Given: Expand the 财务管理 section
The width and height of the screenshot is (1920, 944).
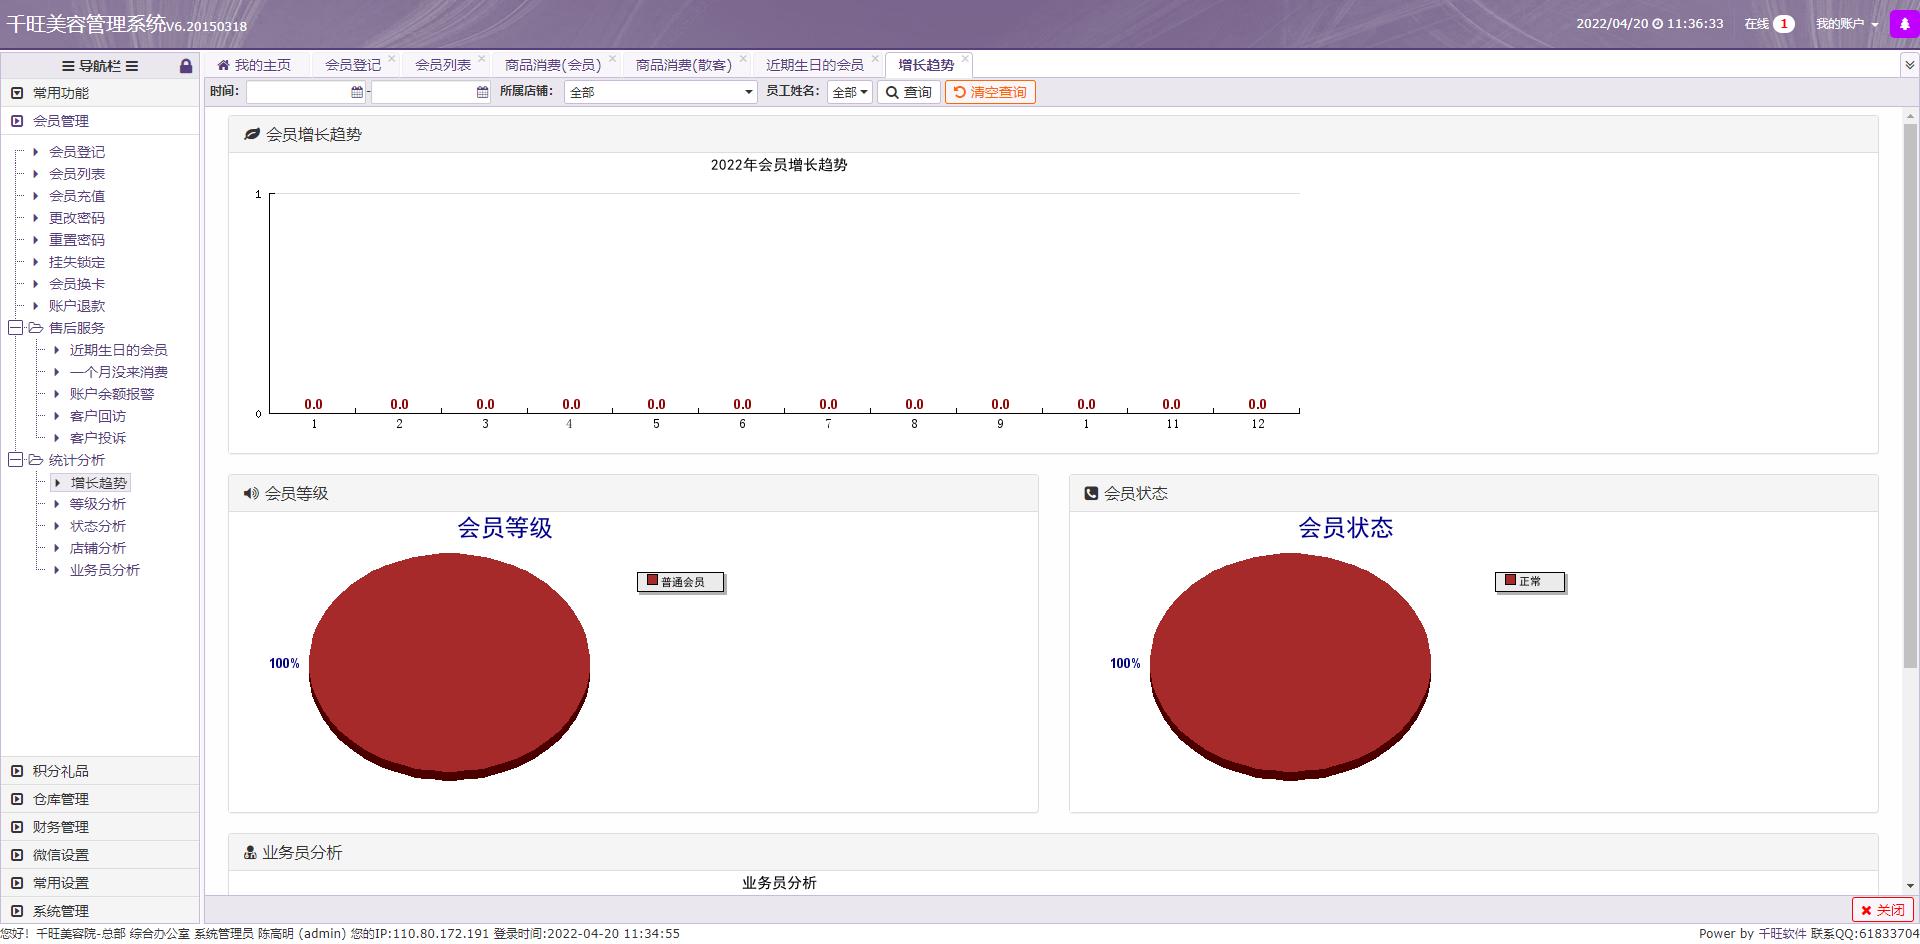Looking at the screenshot, I should point(100,827).
